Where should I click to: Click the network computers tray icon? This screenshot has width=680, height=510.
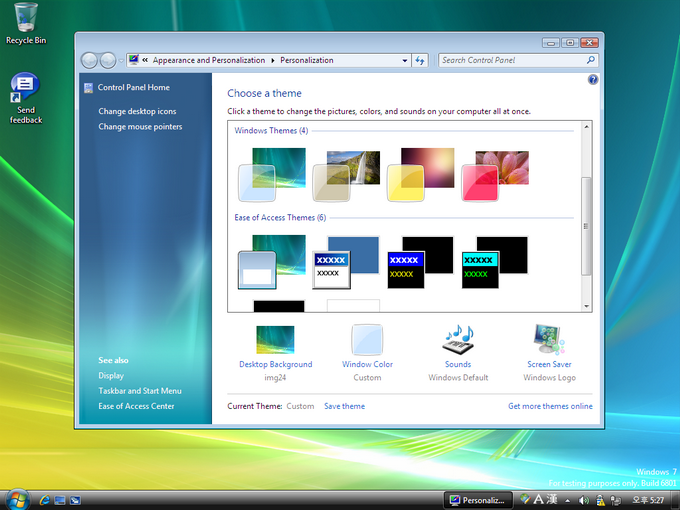615,500
